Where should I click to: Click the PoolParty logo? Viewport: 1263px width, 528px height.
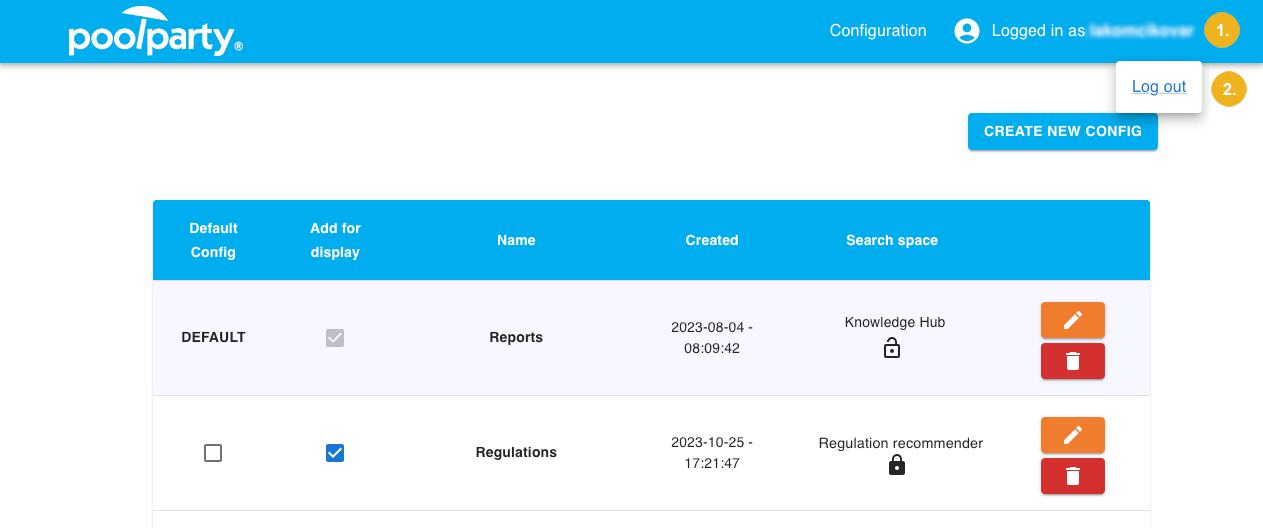tap(155, 31)
